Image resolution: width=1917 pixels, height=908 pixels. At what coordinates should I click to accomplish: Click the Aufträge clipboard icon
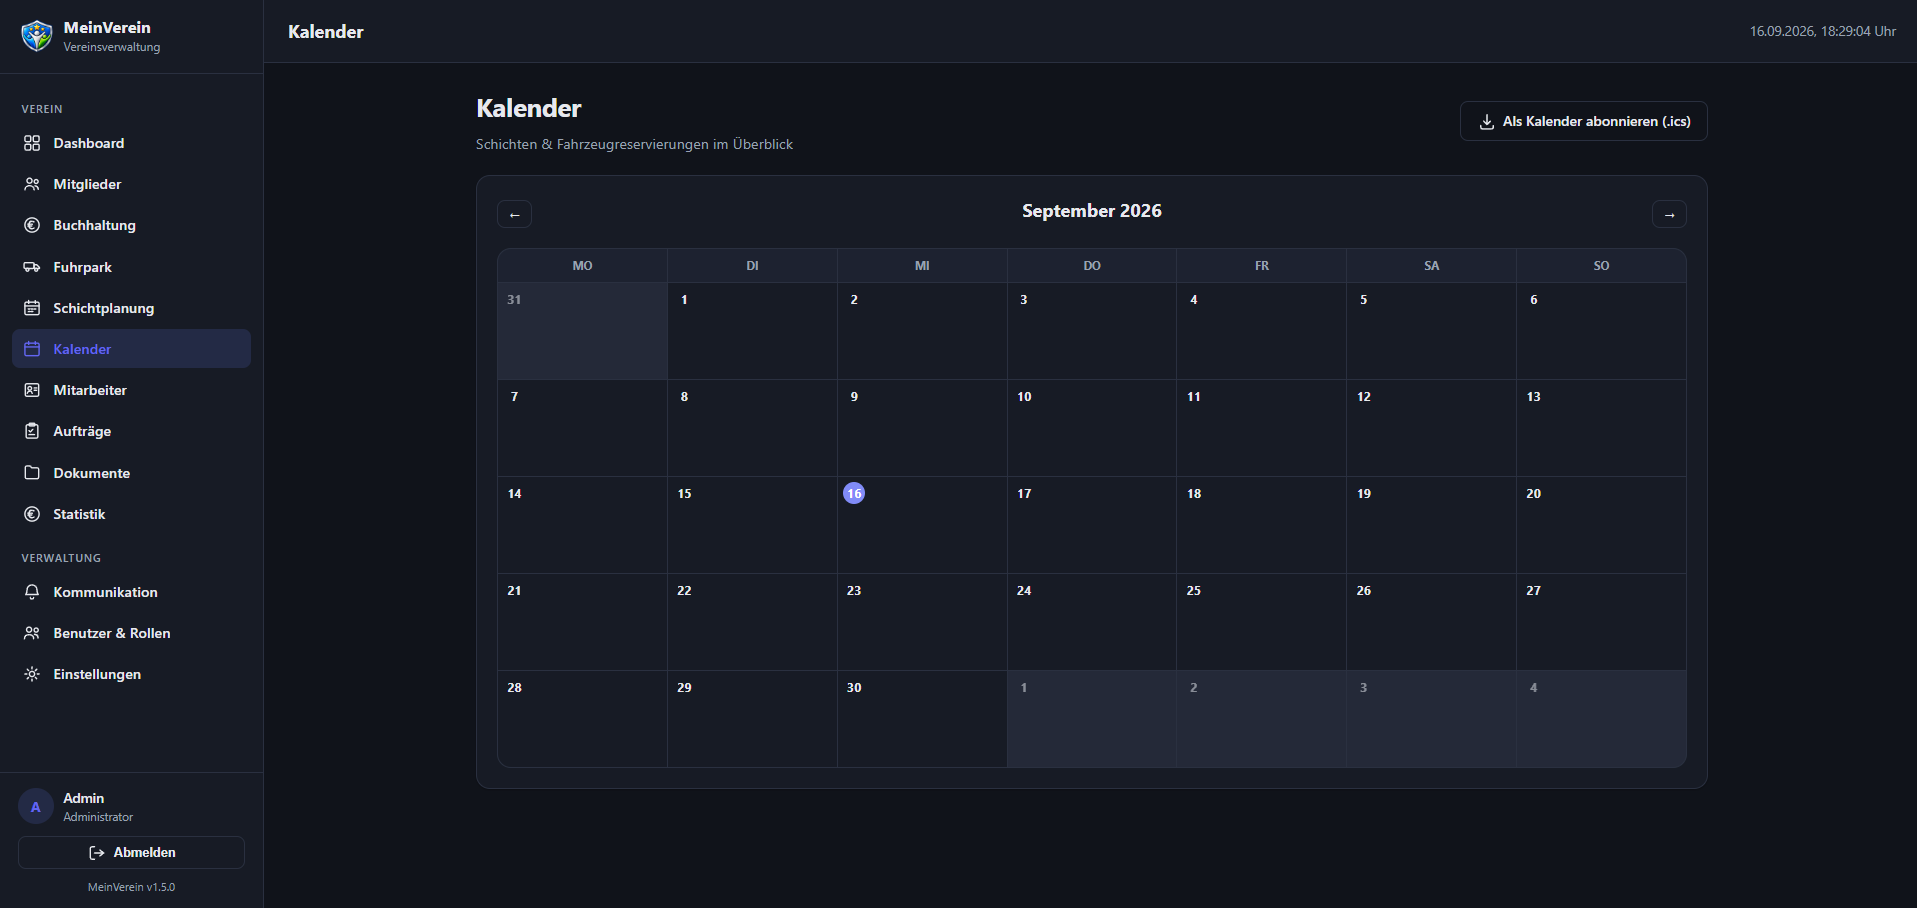point(32,431)
